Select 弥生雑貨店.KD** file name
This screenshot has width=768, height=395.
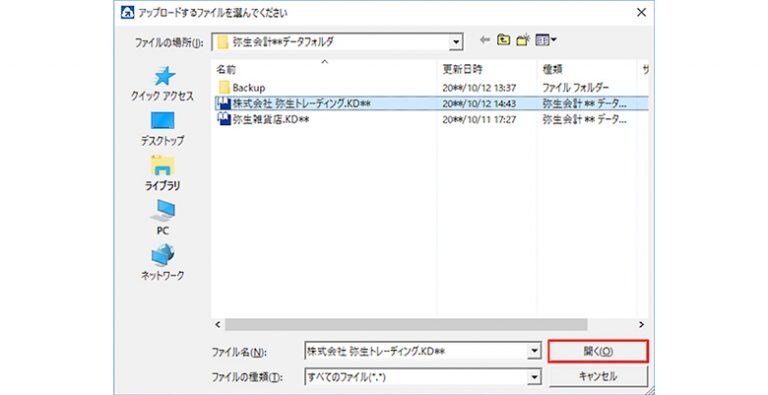coord(271,119)
